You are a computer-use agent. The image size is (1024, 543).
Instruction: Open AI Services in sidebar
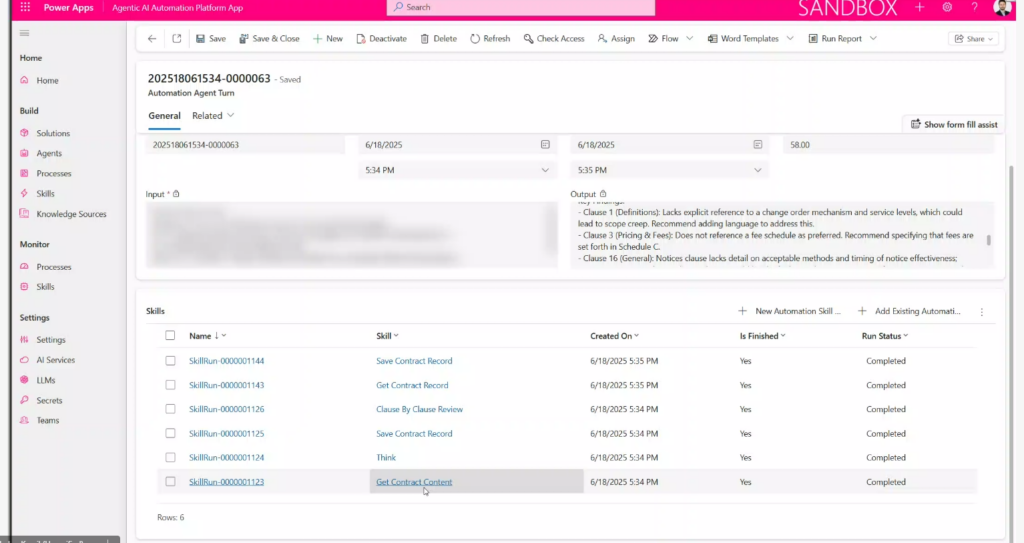coord(56,360)
